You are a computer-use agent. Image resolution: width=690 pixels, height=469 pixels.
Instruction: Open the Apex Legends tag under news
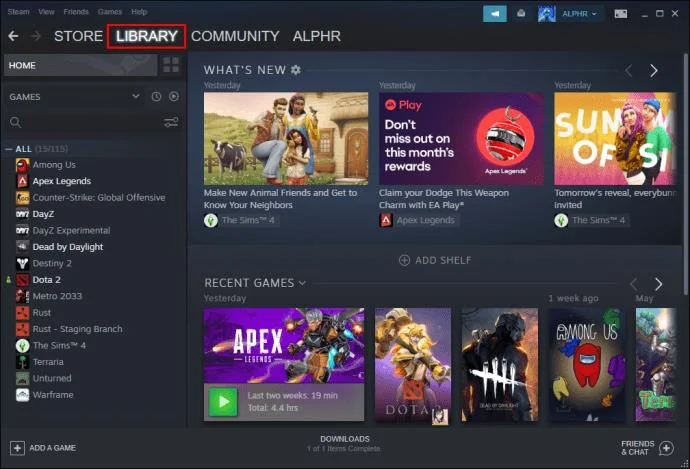[419, 220]
